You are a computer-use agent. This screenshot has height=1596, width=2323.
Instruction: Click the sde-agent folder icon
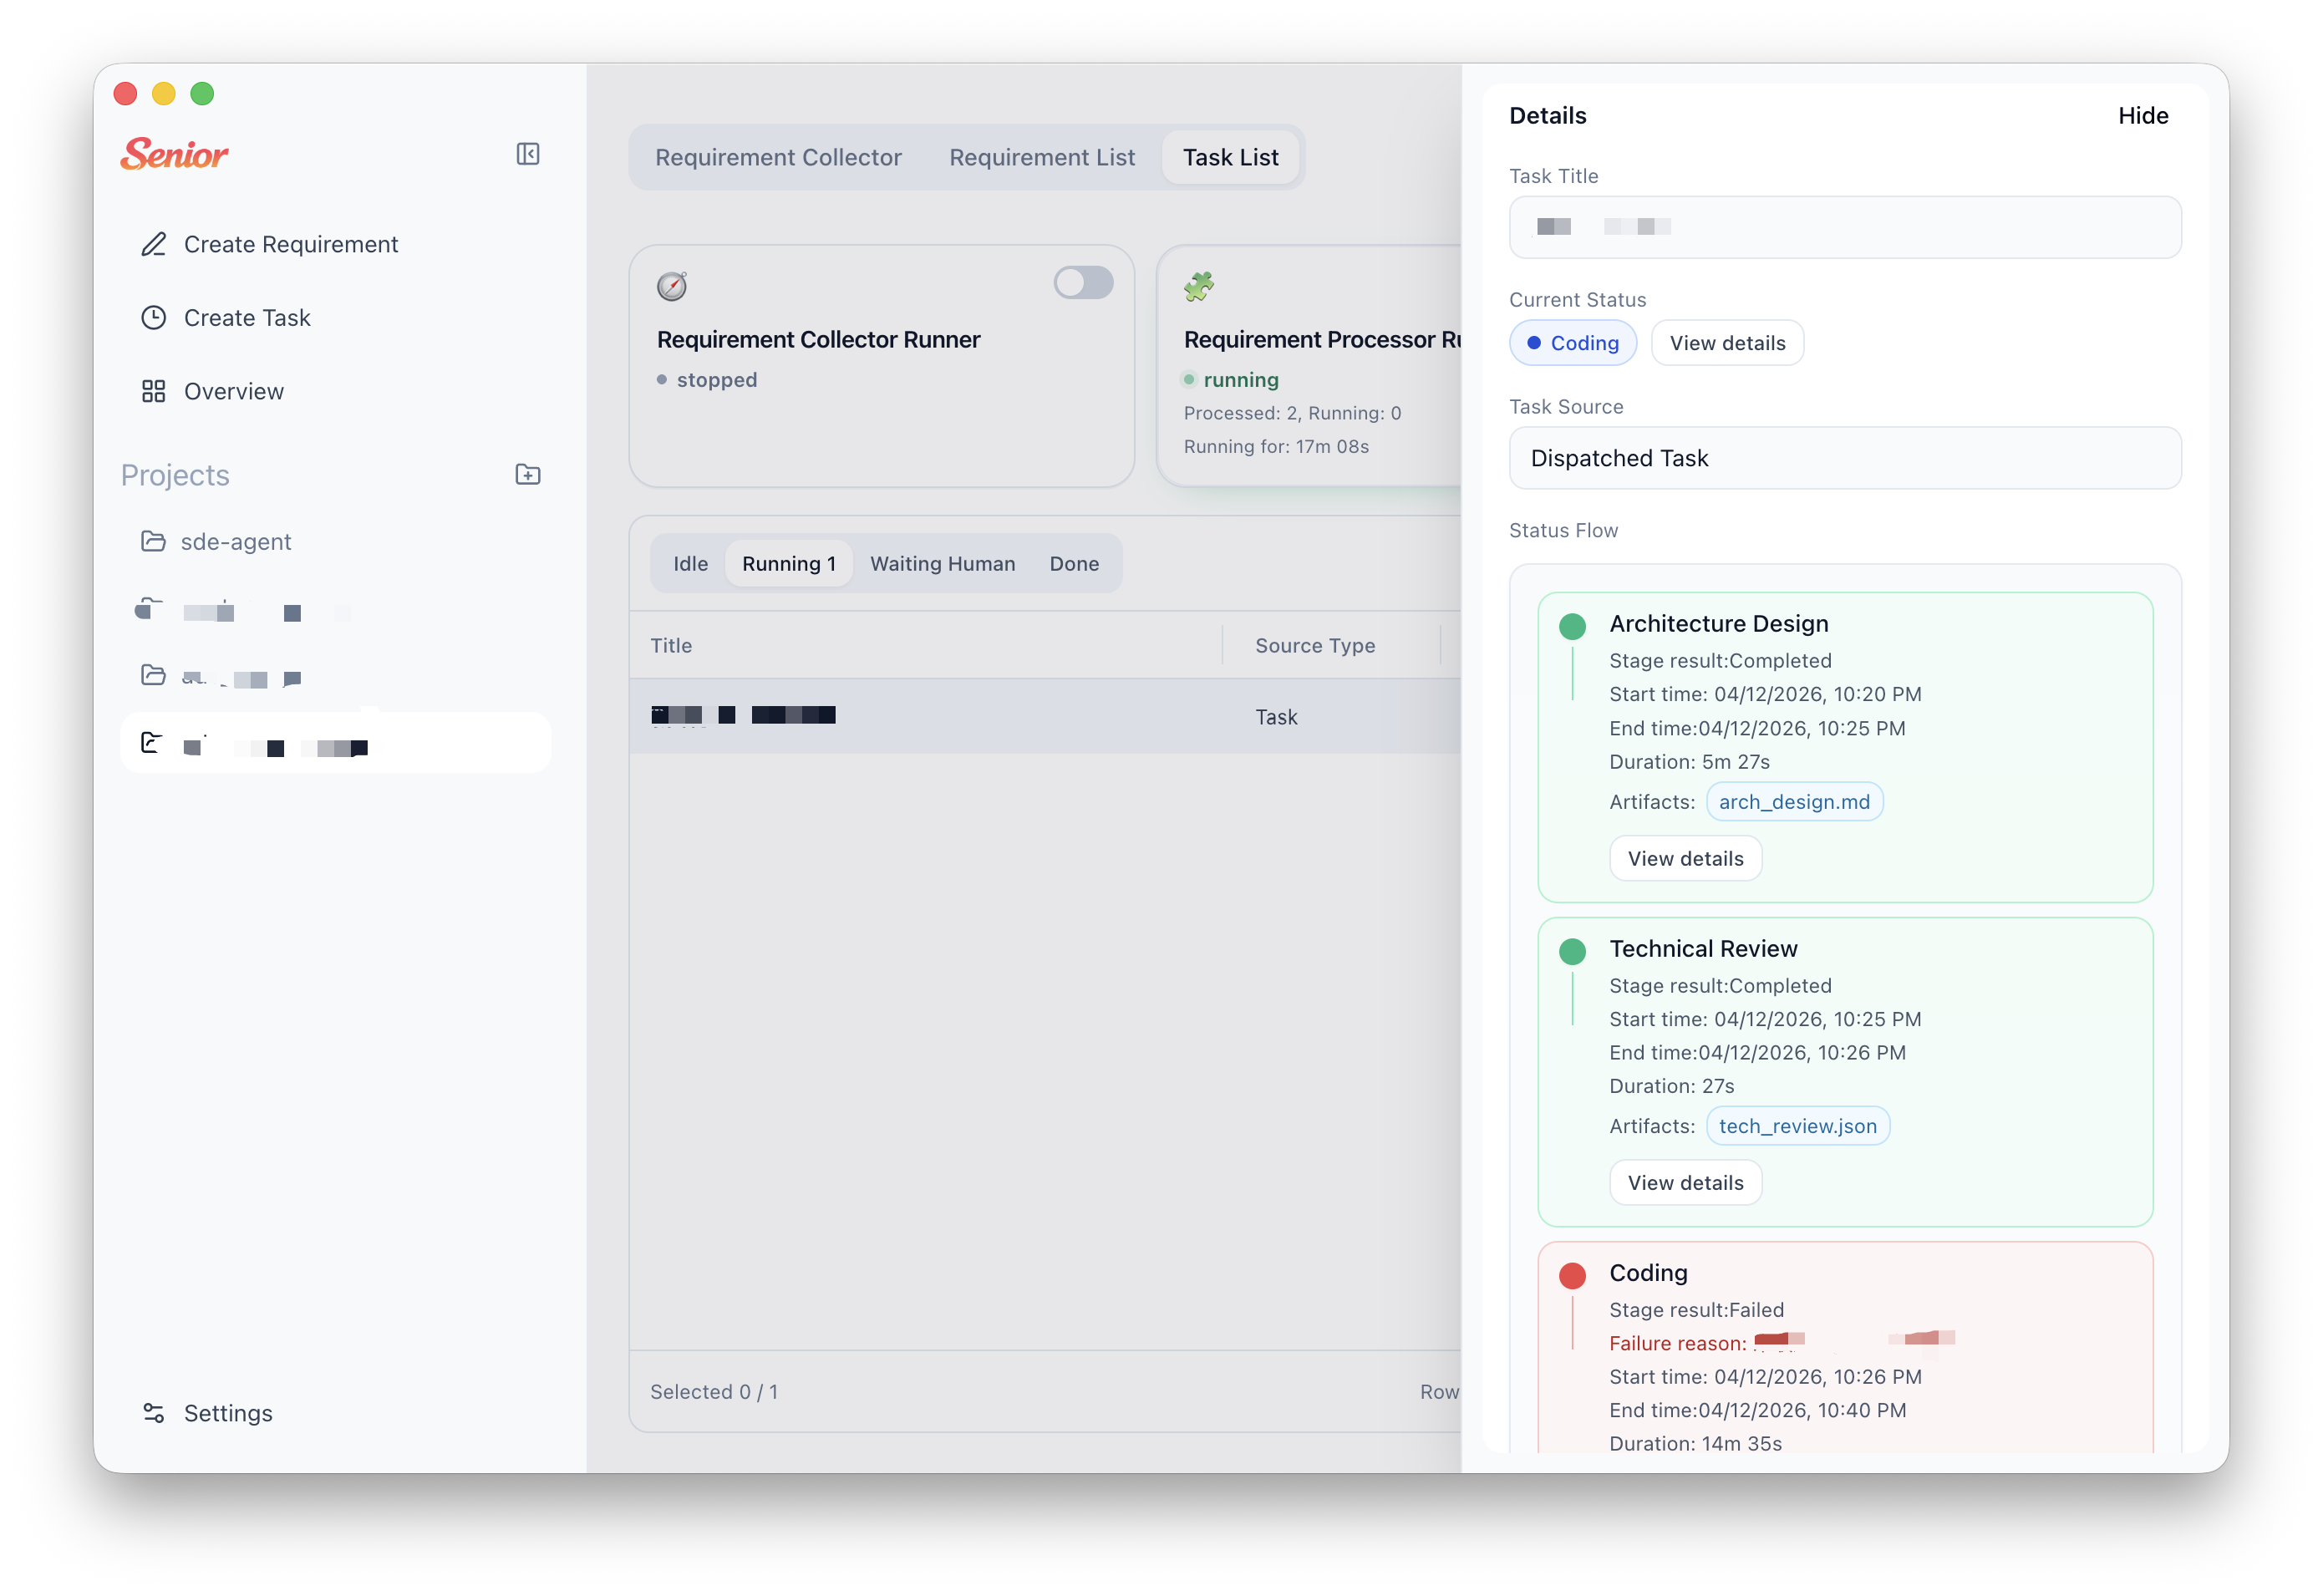point(153,541)
